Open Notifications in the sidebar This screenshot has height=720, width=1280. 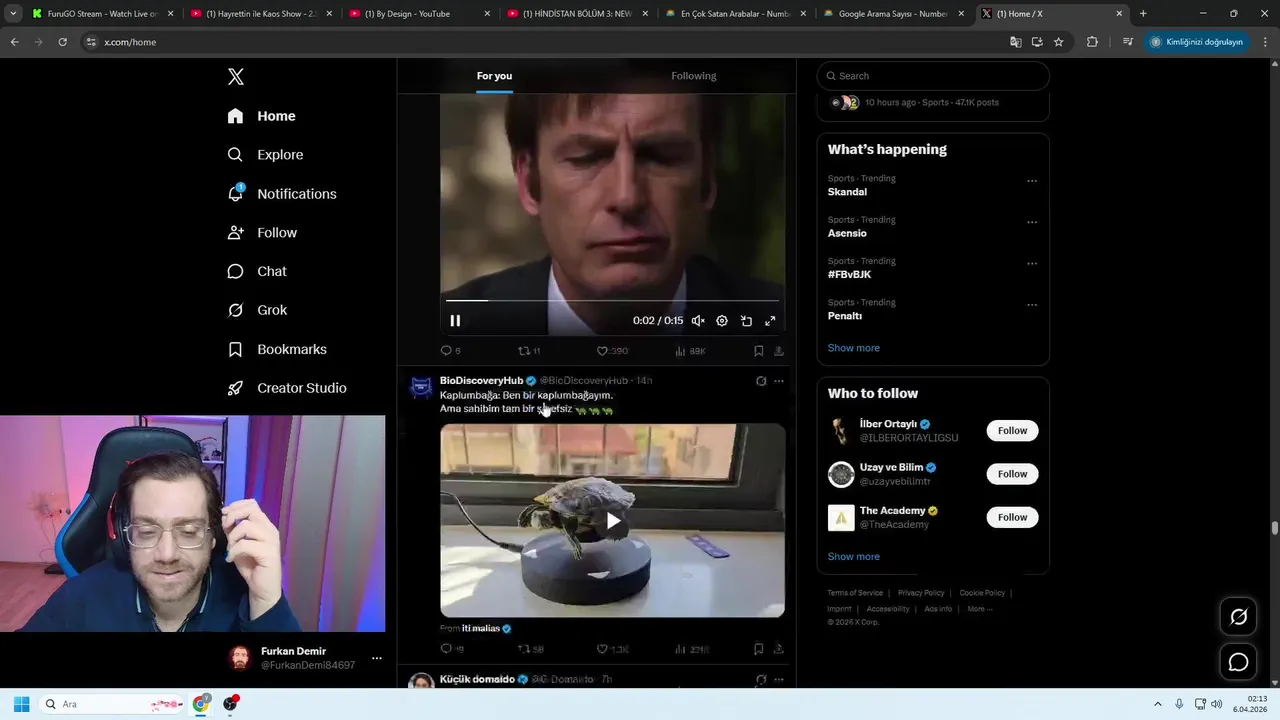tap(282, 194)
